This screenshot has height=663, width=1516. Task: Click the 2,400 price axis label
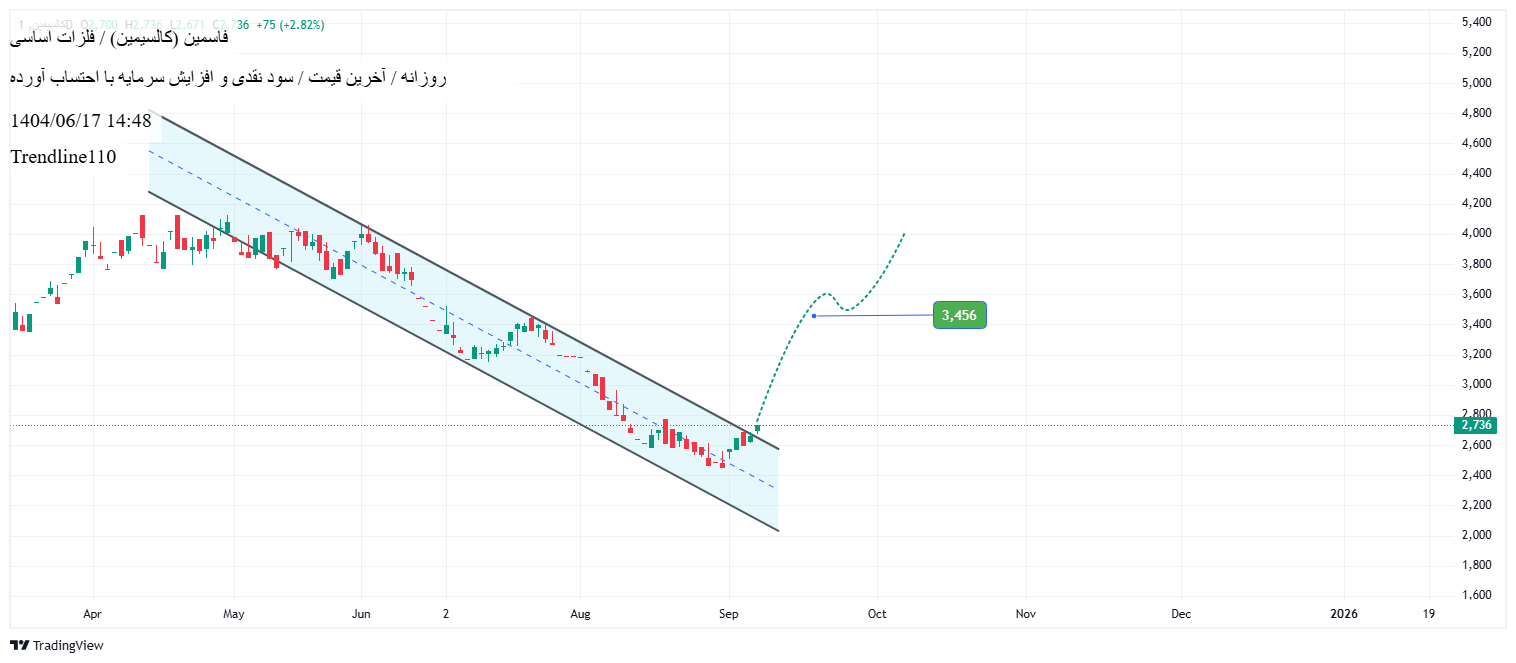point(1476,475)
